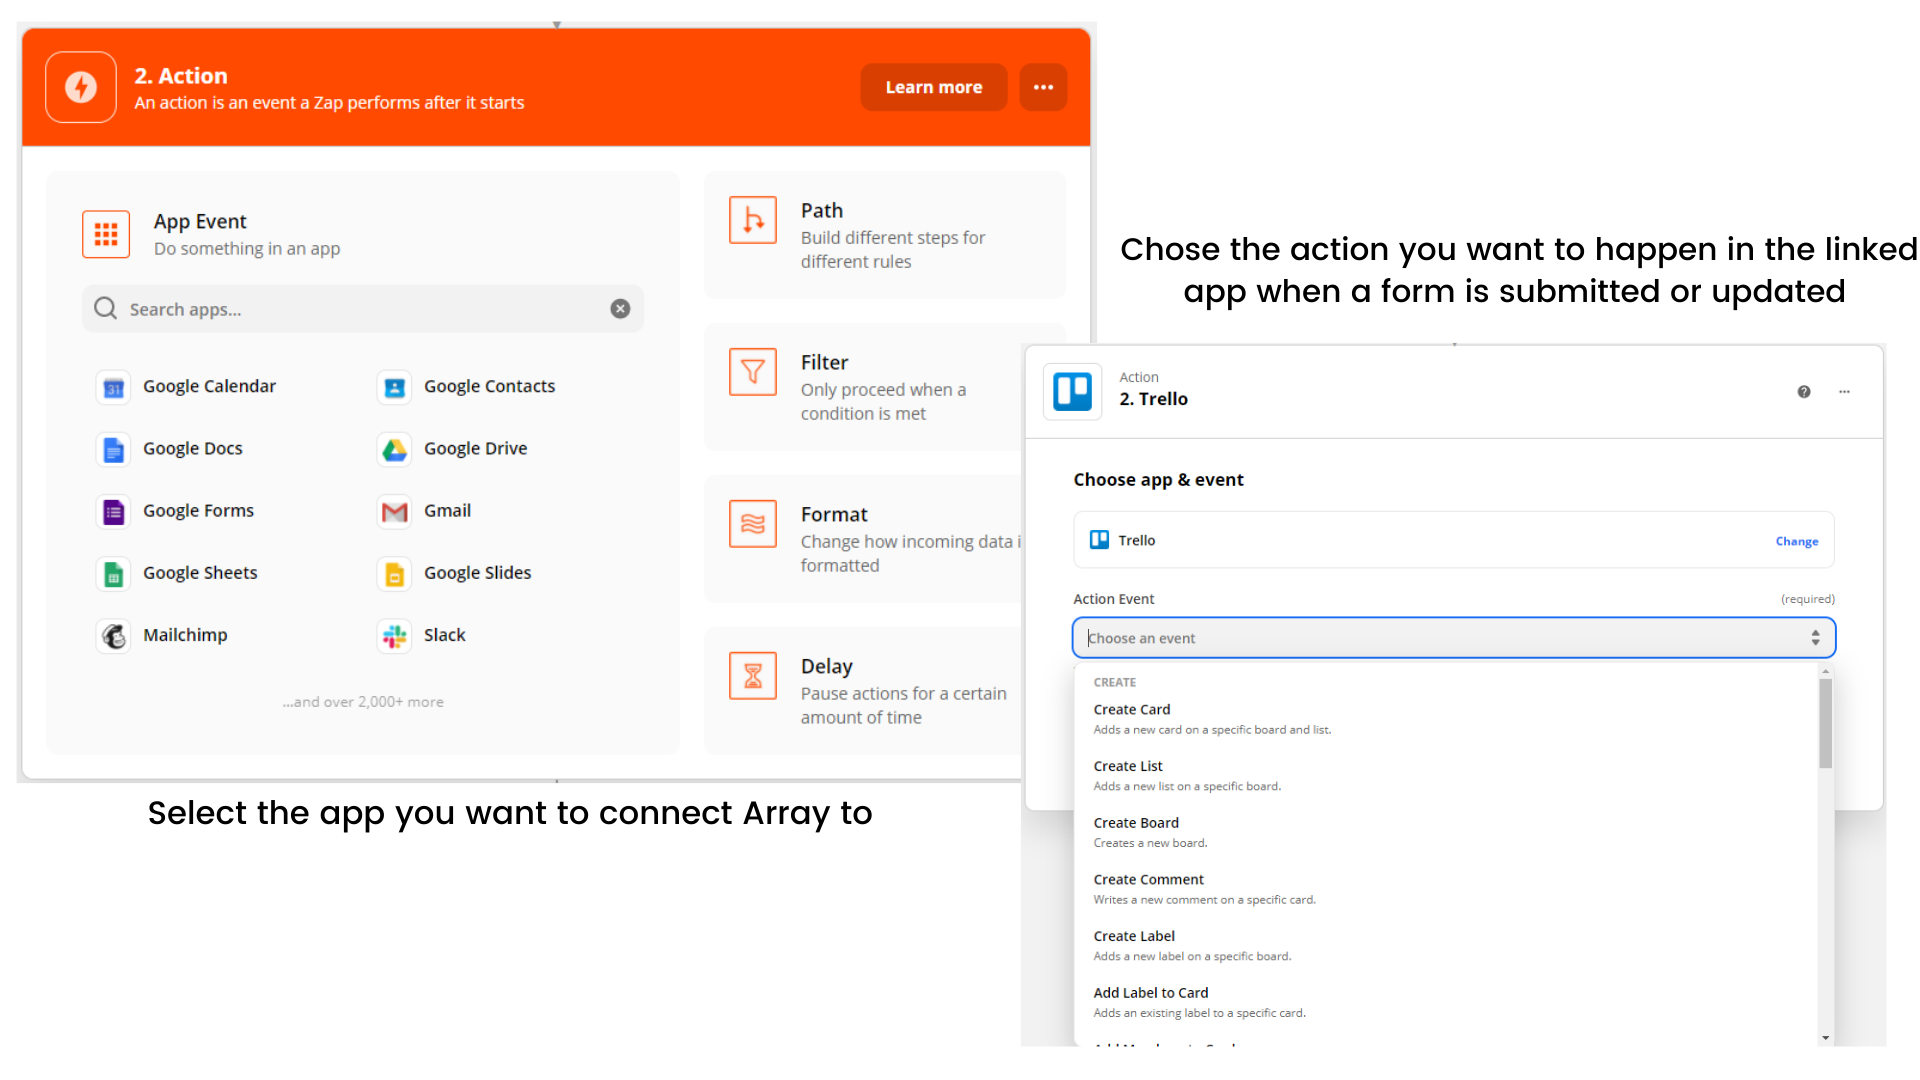The width and height of the screenshot is (1920, 1080).
Task: Select the Google Docs app icon
Action: [113, 450]
